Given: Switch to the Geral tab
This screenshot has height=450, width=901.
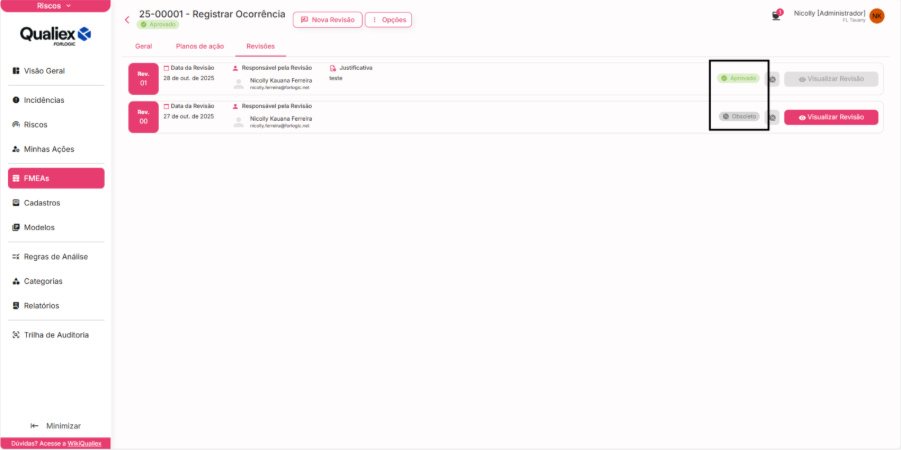Looking at the screenshot, I should 143,47.
